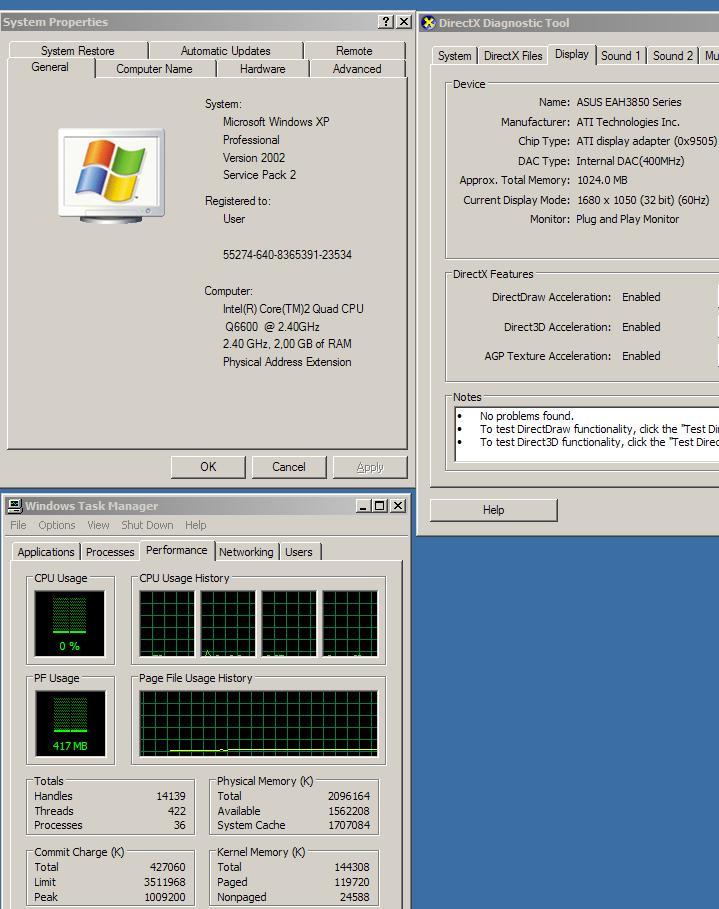The width and height of the screenshot is (719, 909).
Task: Close the System Properties dialog
Action: (403, 22)
